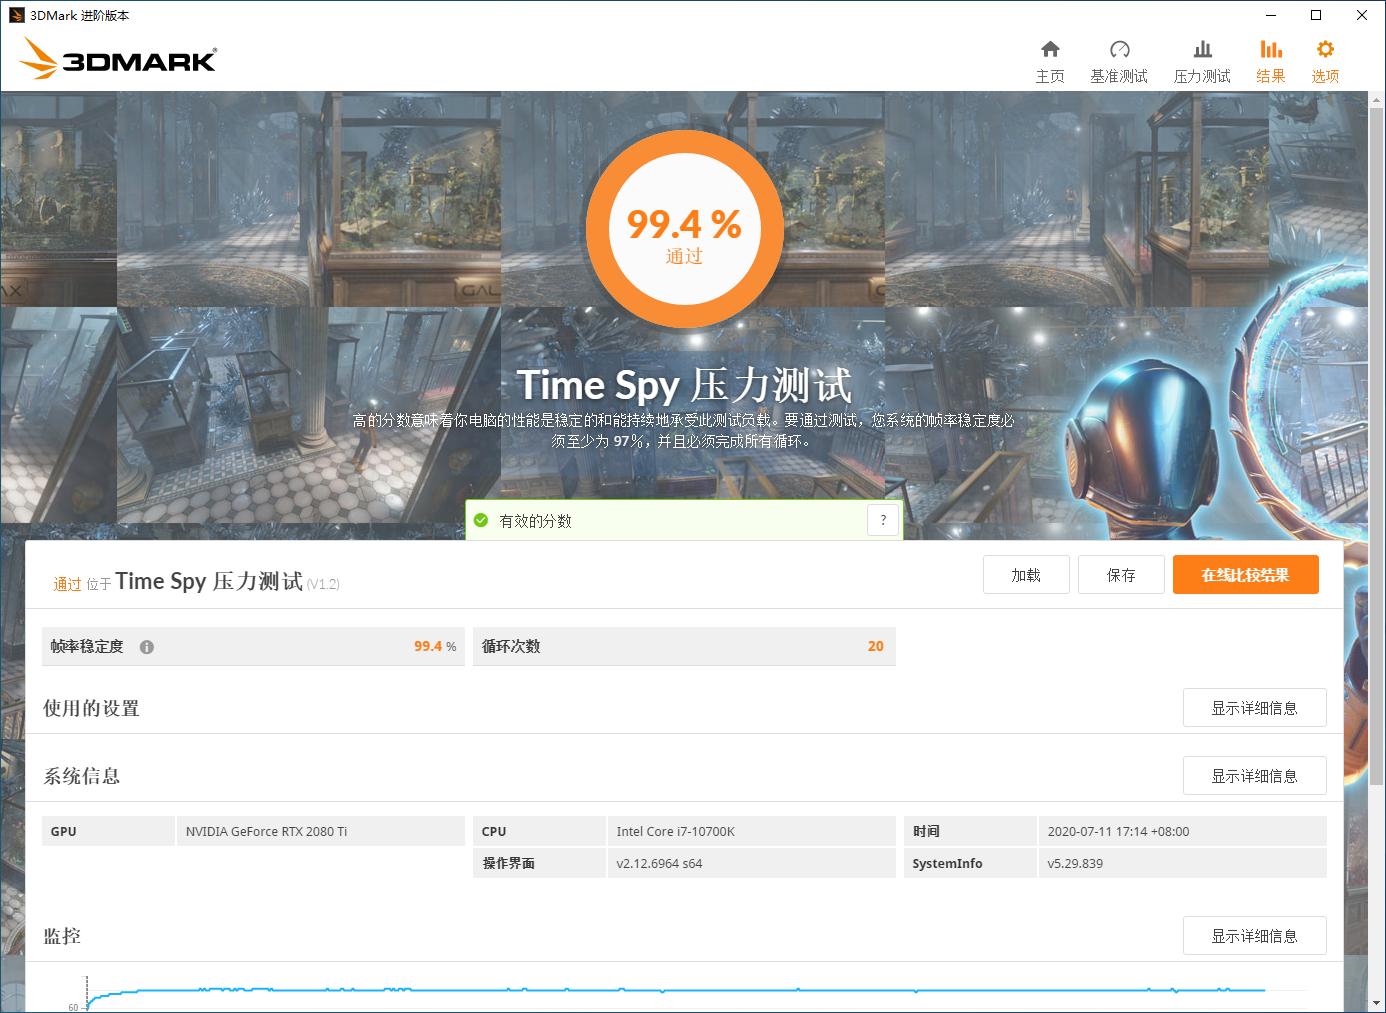
Task: Expand details for 使用的设置 section
Action: point(1254,708)
